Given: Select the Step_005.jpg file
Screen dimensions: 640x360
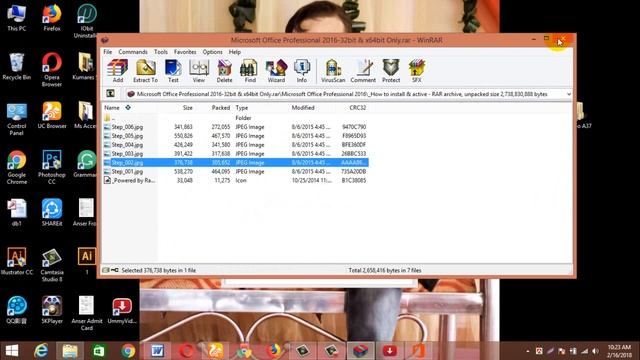Looking at the screenshot, I should 235,136.
